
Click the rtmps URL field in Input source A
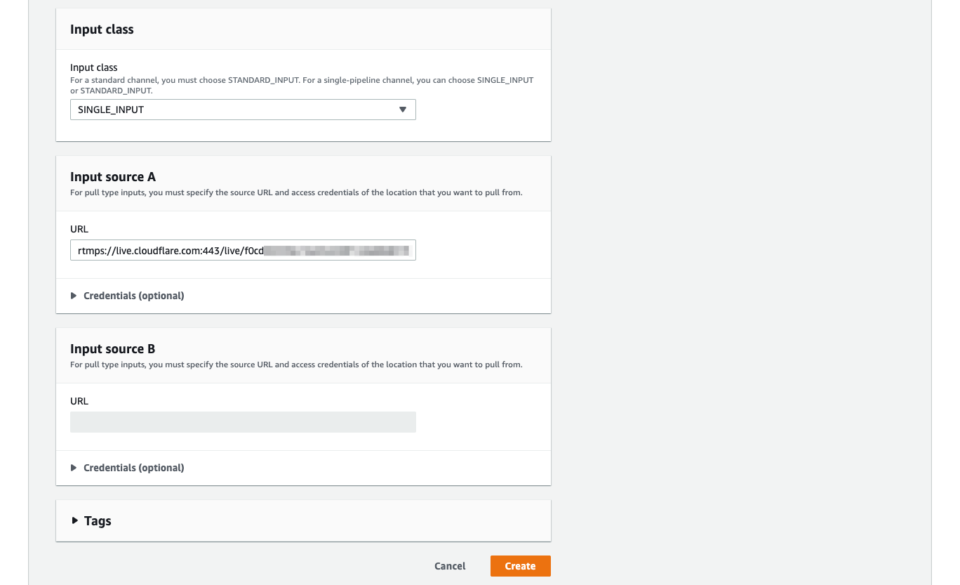point(242,249)
